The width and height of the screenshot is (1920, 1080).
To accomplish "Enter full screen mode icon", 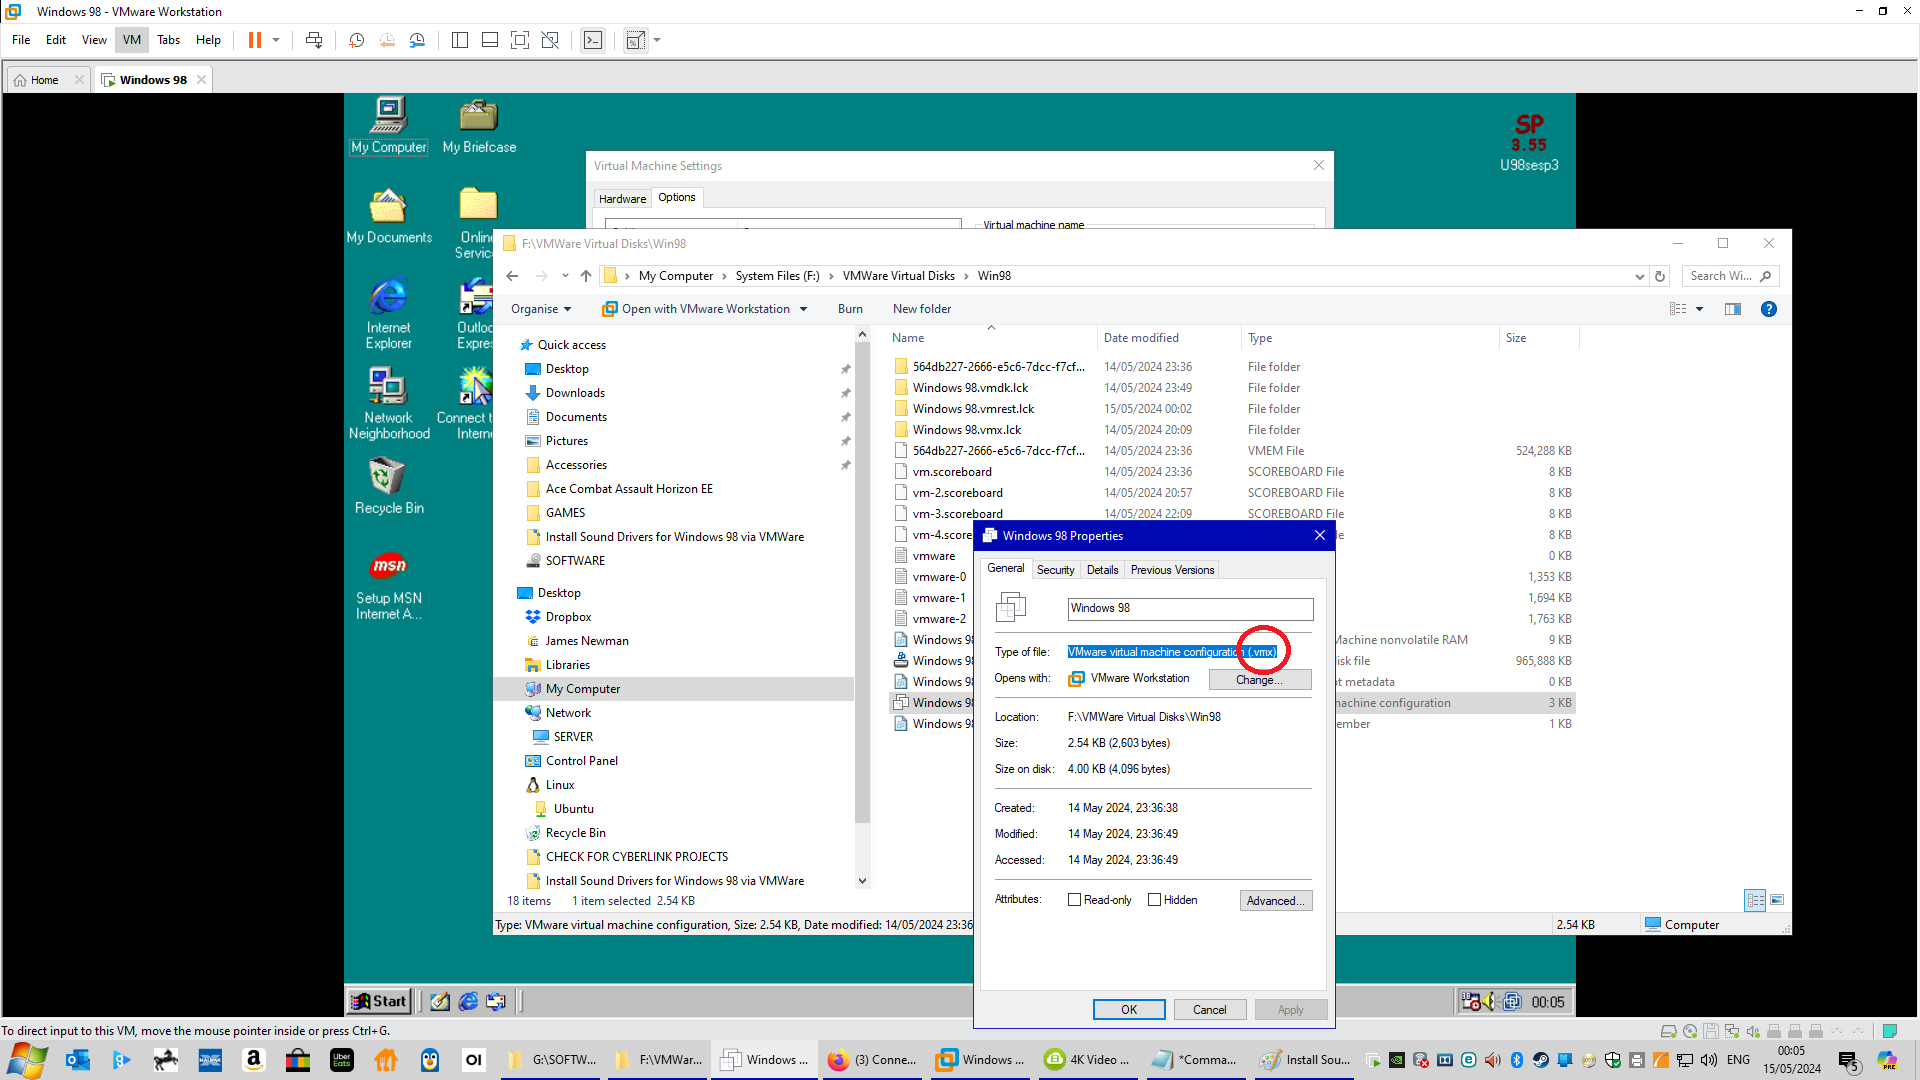I will pos(520,40).
